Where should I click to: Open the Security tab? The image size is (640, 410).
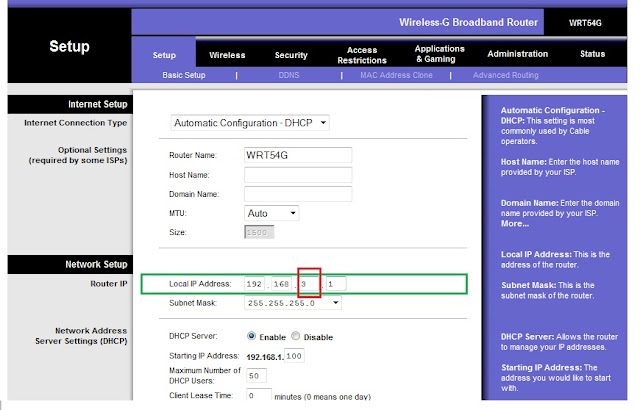coord(291,55)
